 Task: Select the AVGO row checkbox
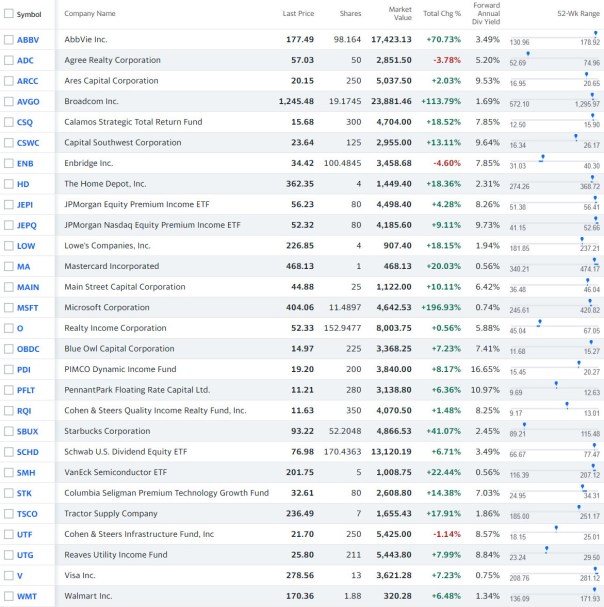(x=9, y=101)
